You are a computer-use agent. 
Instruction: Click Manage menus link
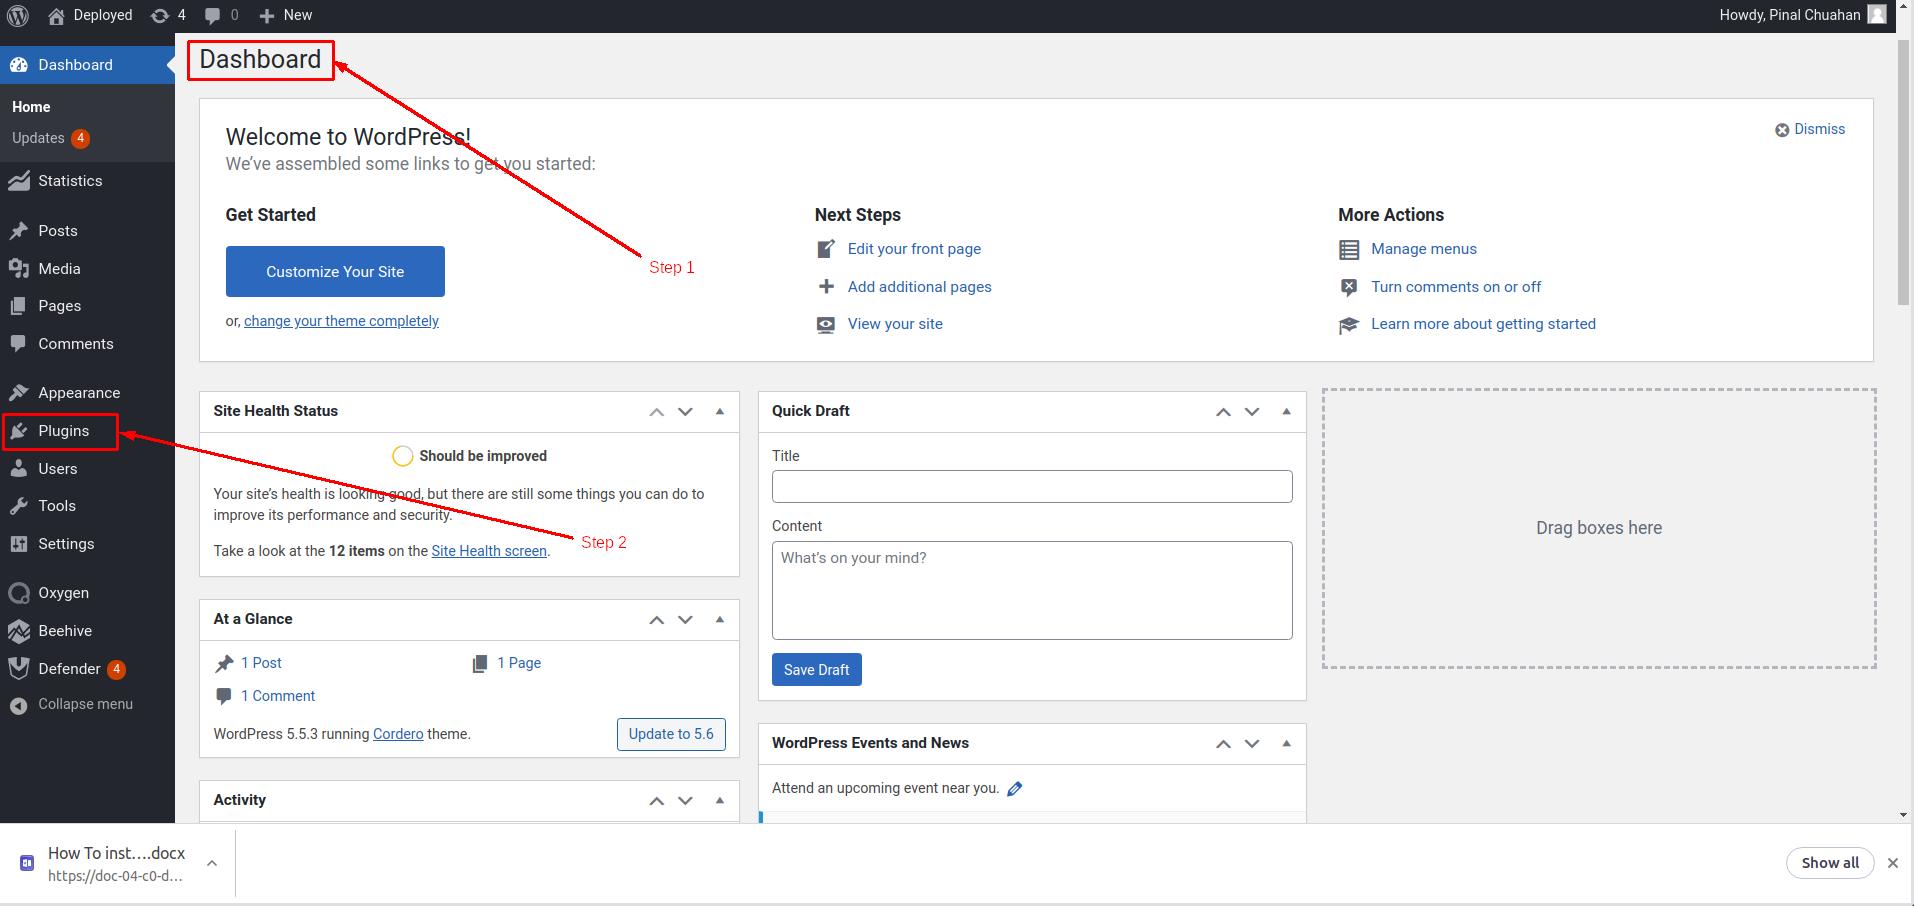pos(1424,249)
